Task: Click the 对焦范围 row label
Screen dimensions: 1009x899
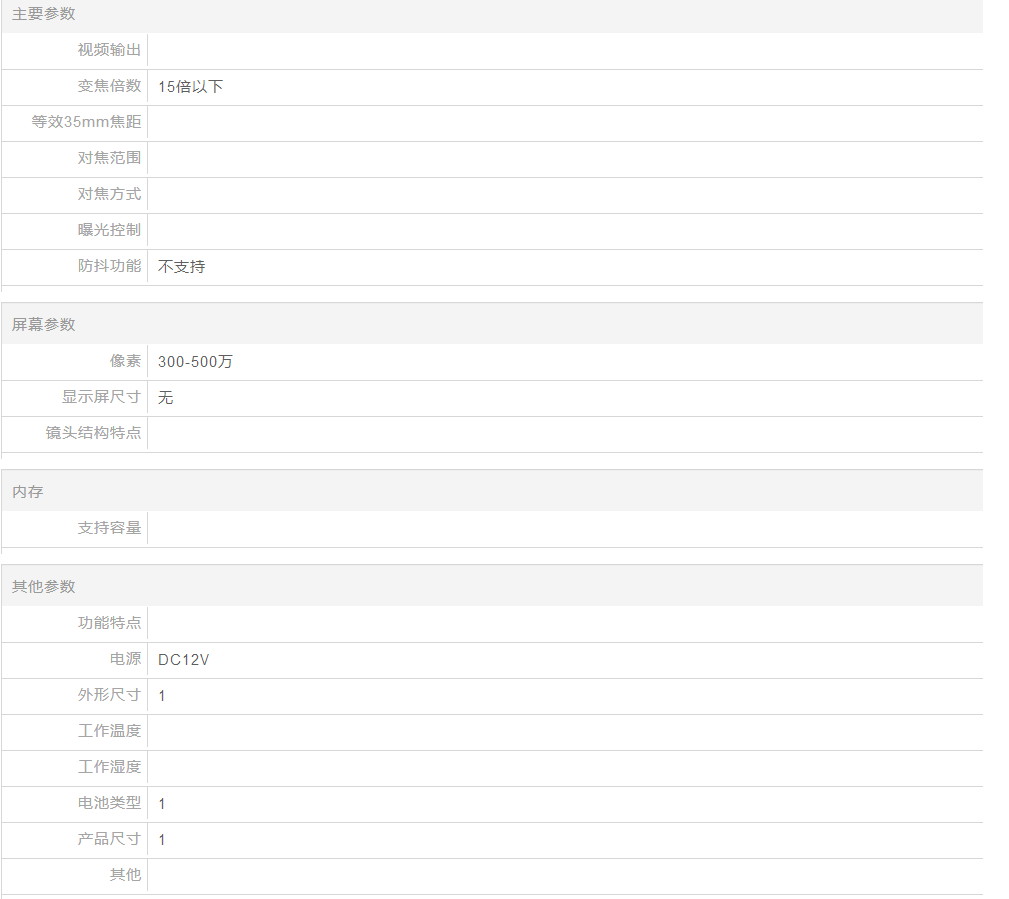Action: tap(109, 158)
